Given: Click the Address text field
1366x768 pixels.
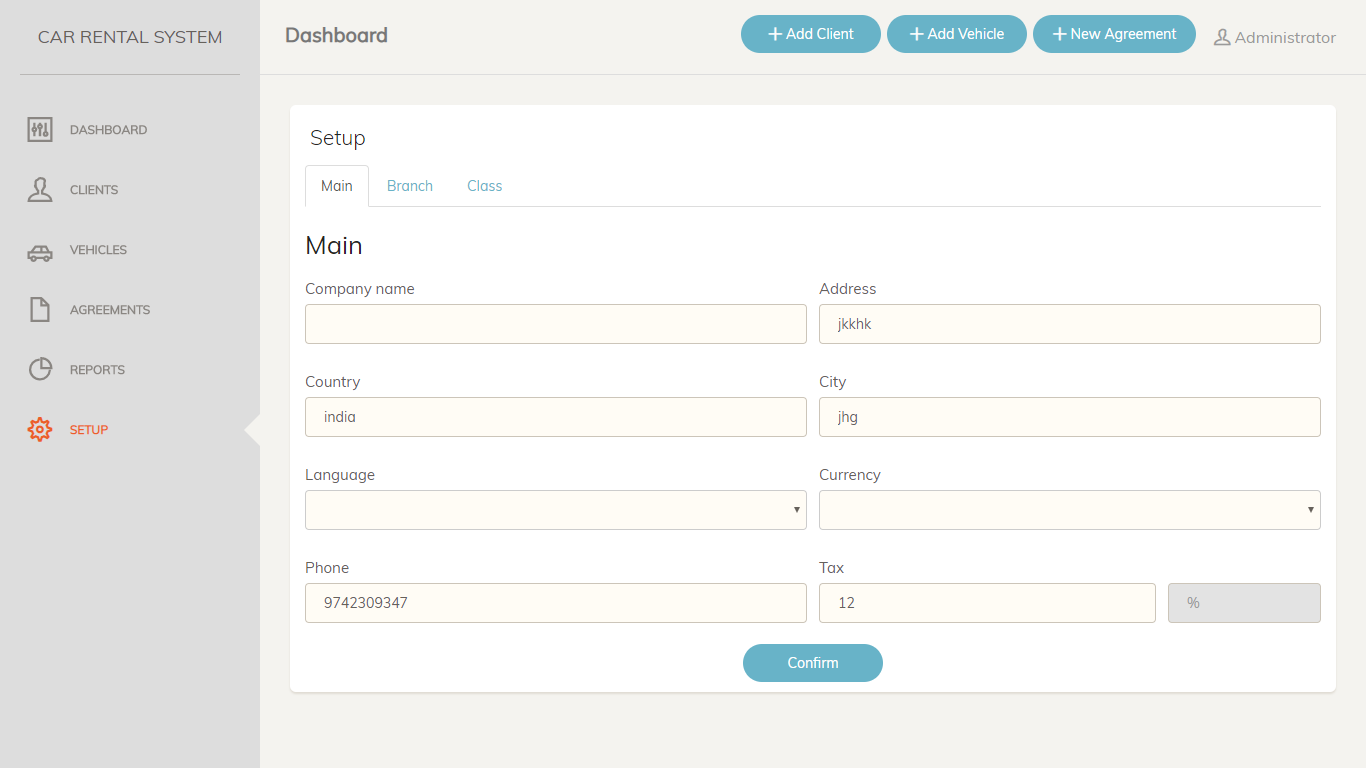Looking at the screenshot, I should [1069, 324].
